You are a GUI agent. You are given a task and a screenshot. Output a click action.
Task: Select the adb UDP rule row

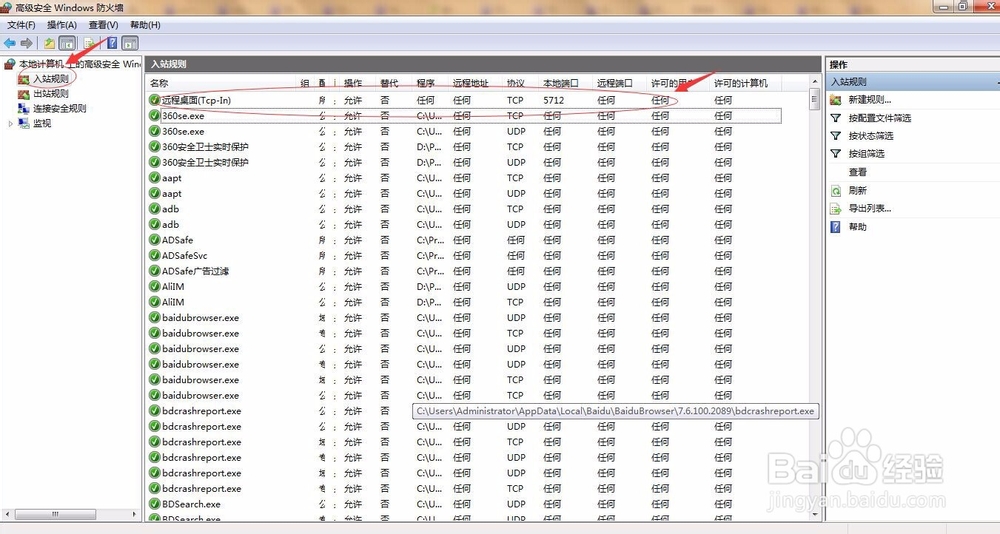click(x=464, y=225)
